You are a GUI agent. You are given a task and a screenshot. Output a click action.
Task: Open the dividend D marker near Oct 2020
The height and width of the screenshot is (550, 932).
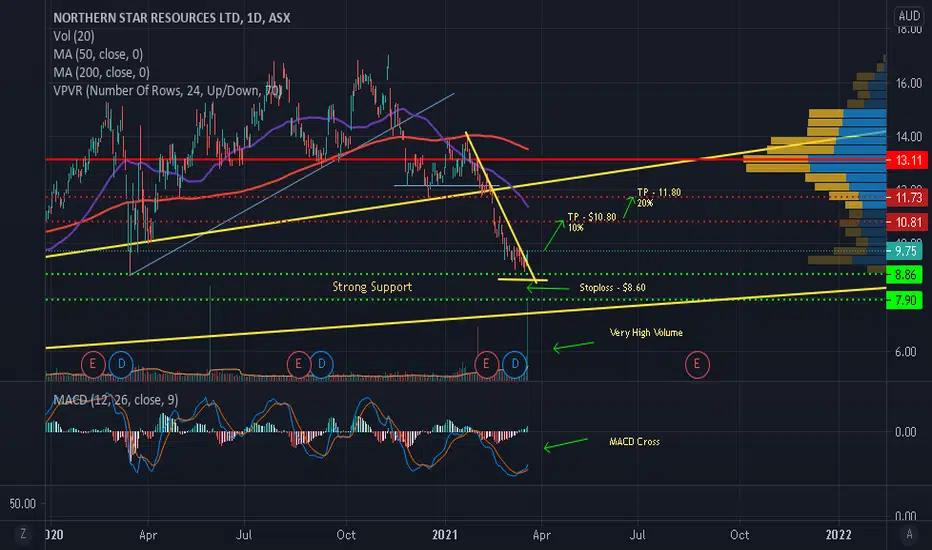coord(321,364)
